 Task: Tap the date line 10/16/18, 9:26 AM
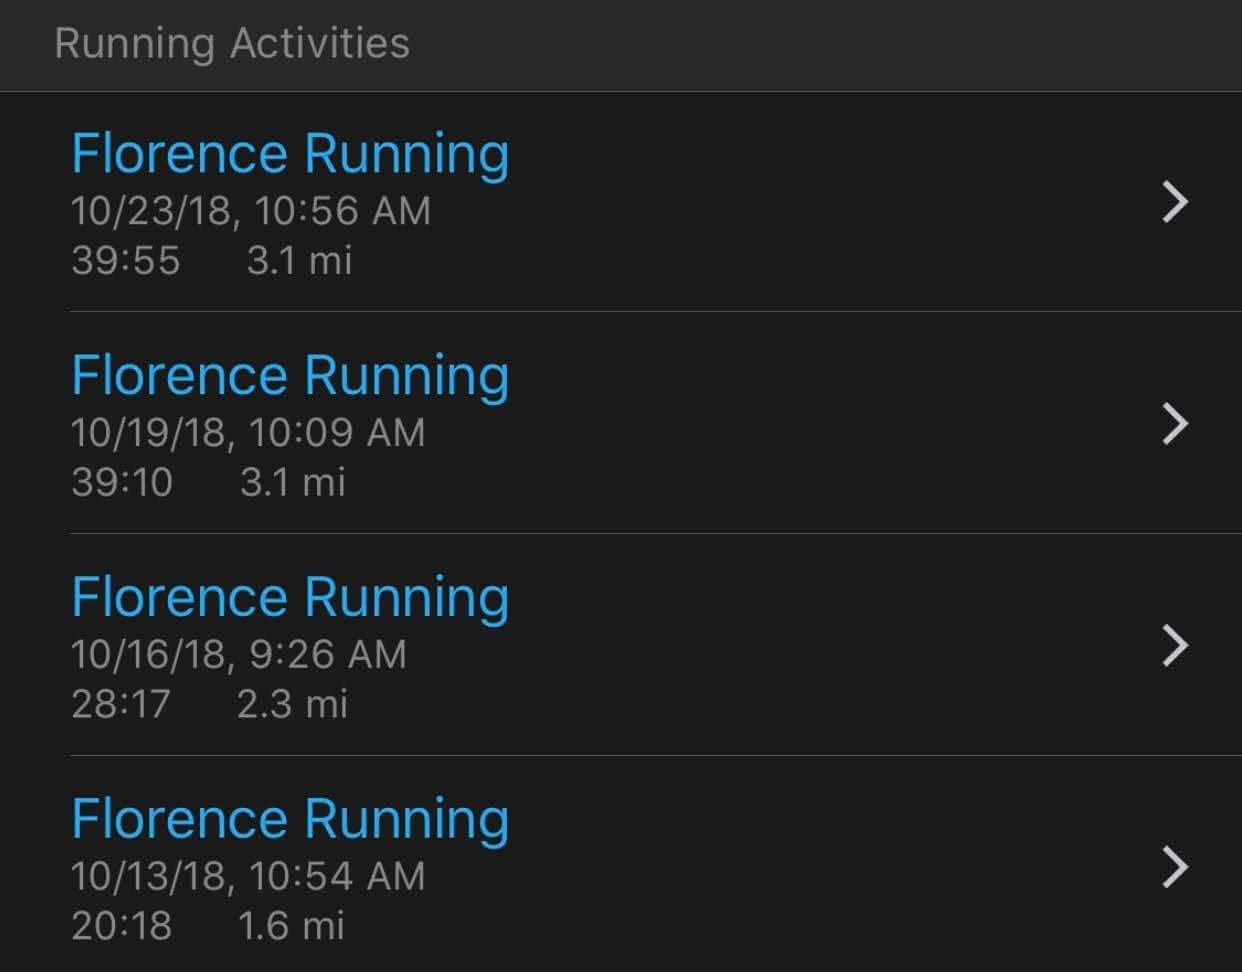coord(239,655)
